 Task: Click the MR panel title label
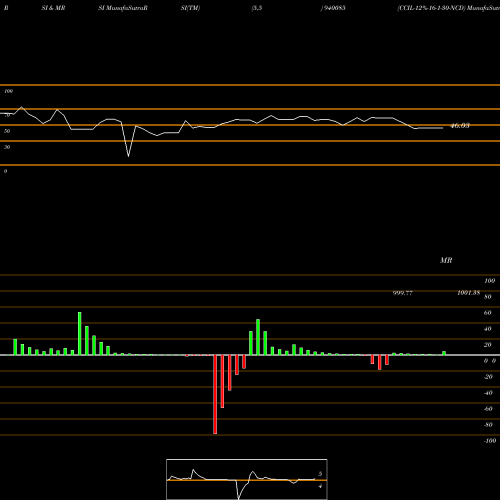446,260
